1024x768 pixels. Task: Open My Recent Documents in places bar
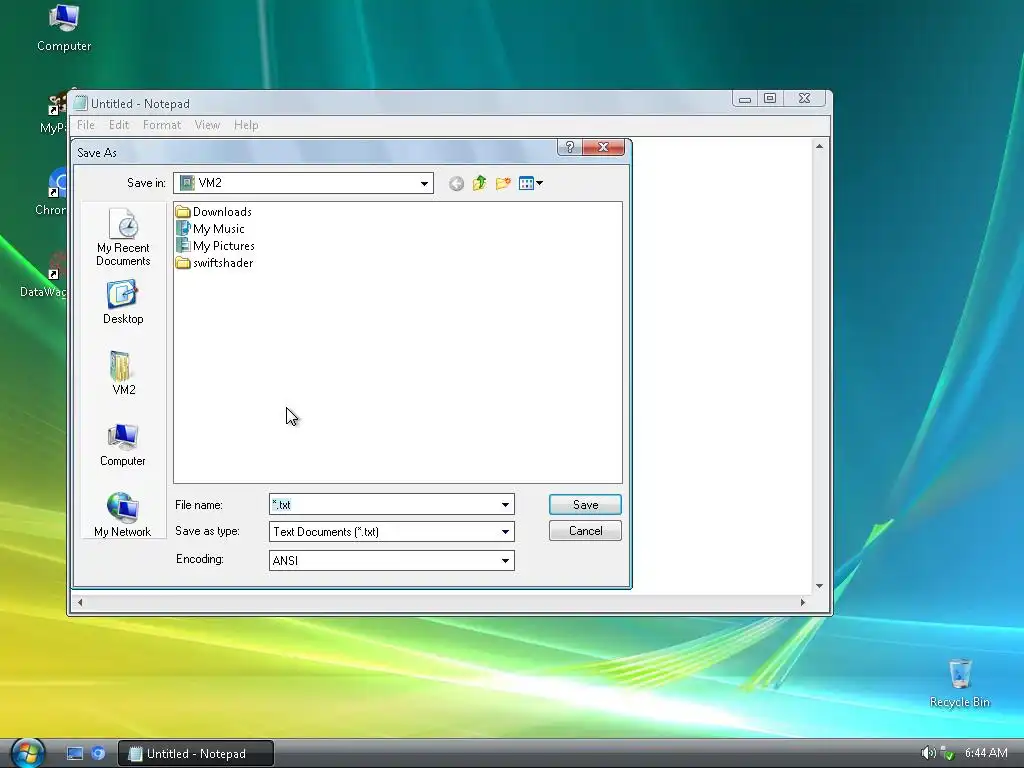pos(123,237)
